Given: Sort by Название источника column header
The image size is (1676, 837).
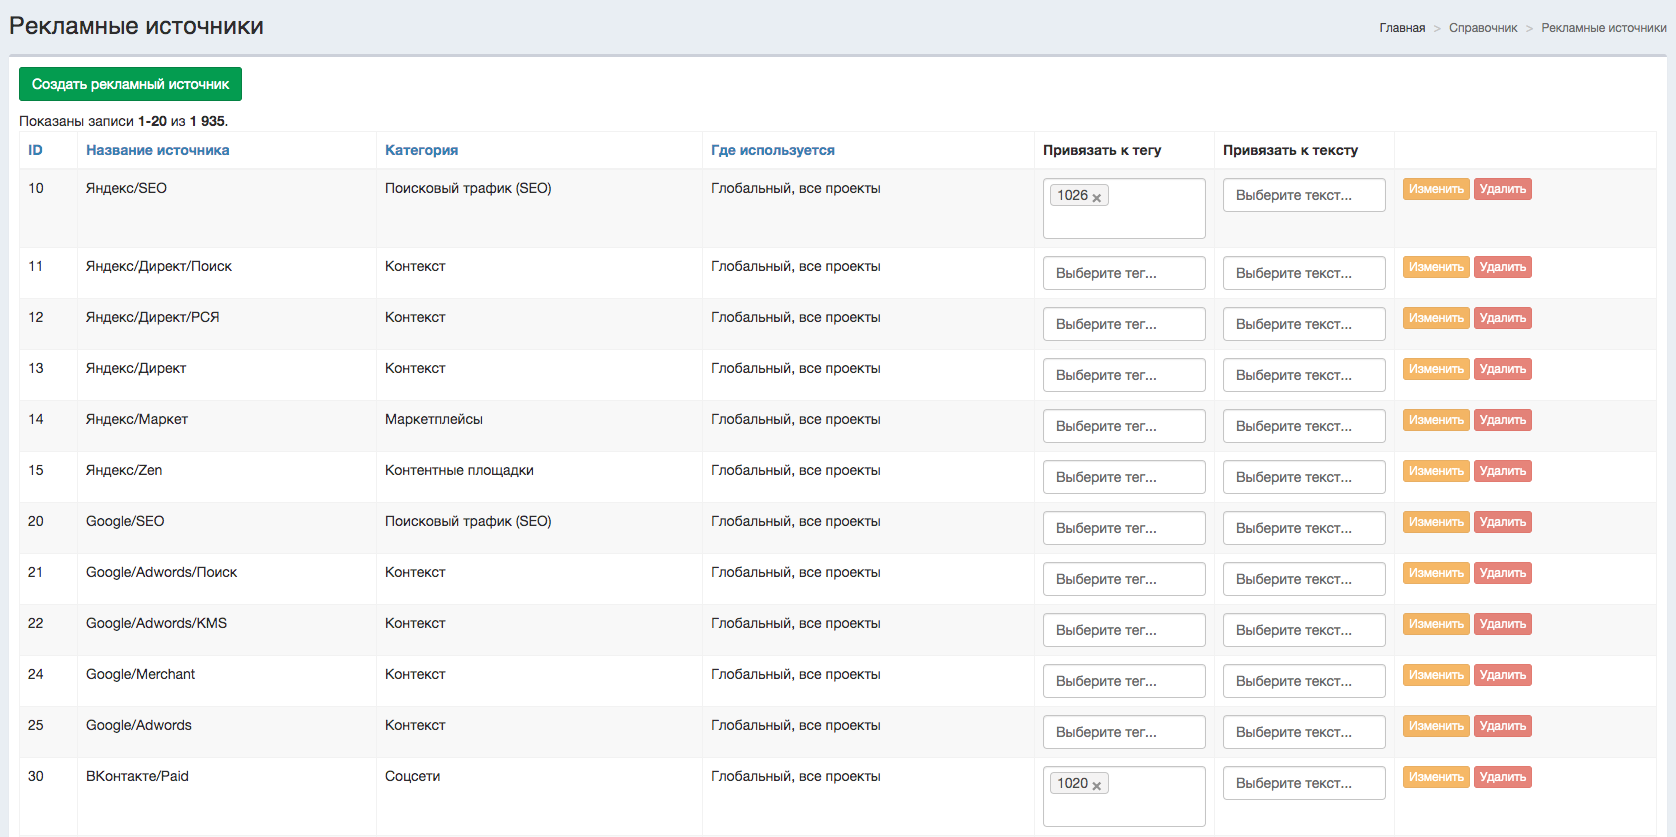Looking at the screenshot, I should (157, 150).
